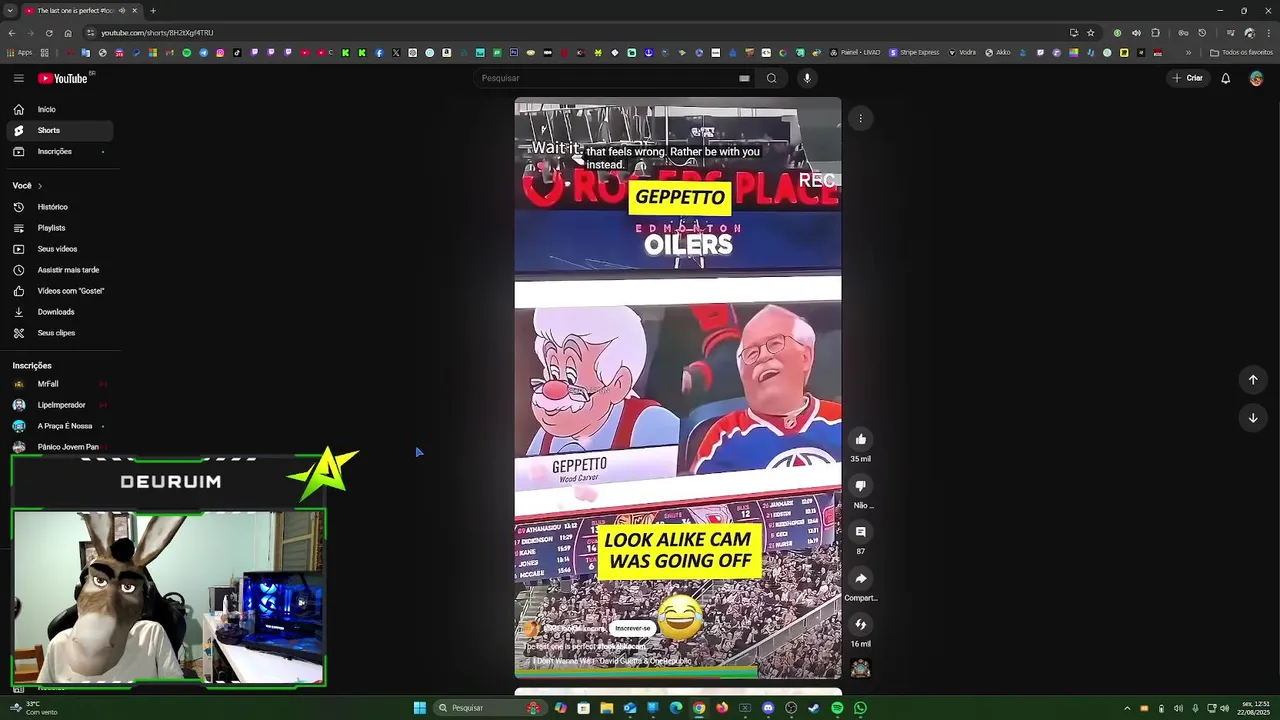Show hidden system tray icons

point(1127,708)
